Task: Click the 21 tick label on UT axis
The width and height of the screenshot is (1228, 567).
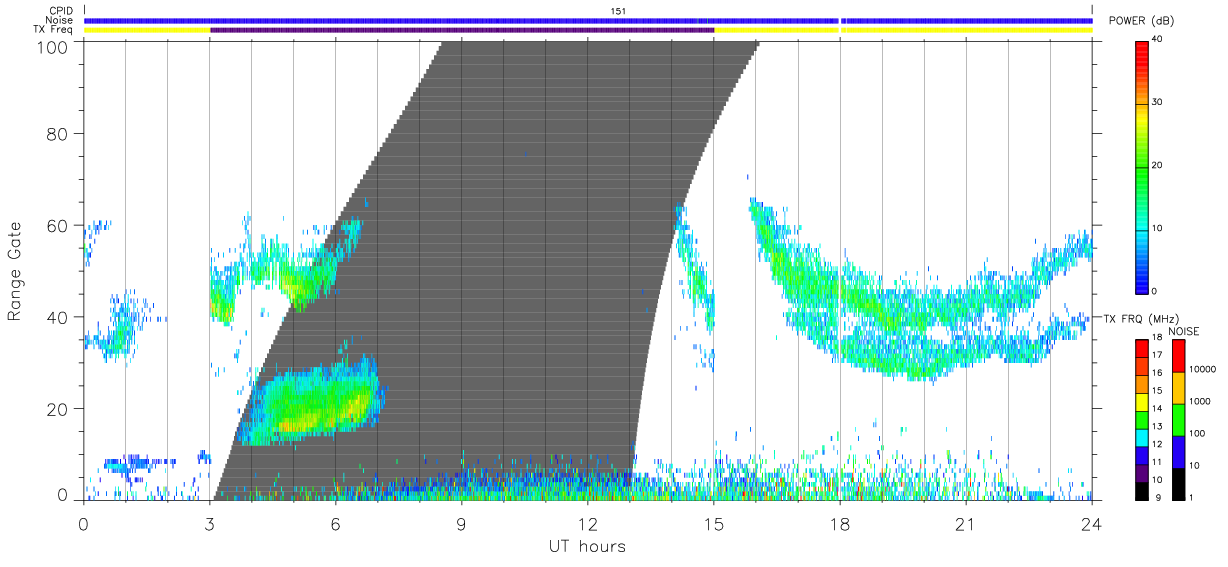Action: [x=965, y=523]
